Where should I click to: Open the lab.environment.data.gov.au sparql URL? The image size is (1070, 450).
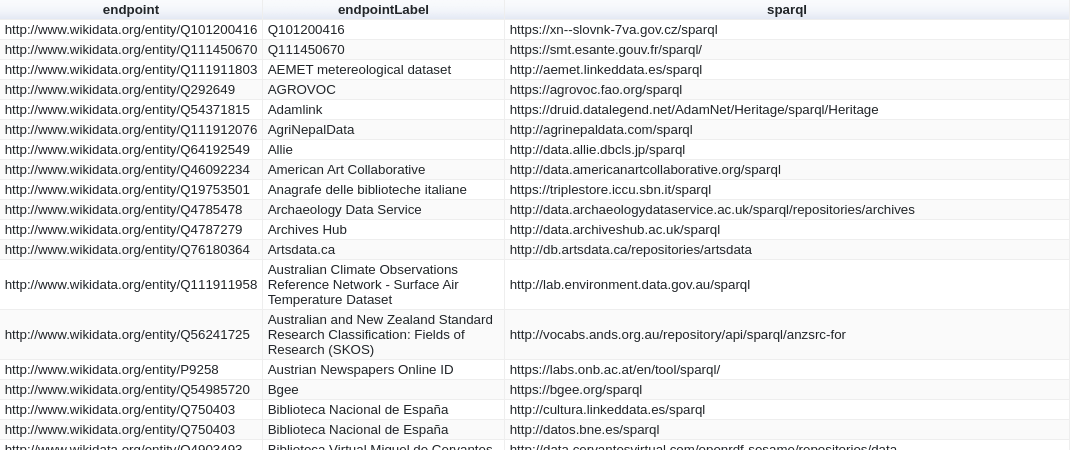[629, 284]
